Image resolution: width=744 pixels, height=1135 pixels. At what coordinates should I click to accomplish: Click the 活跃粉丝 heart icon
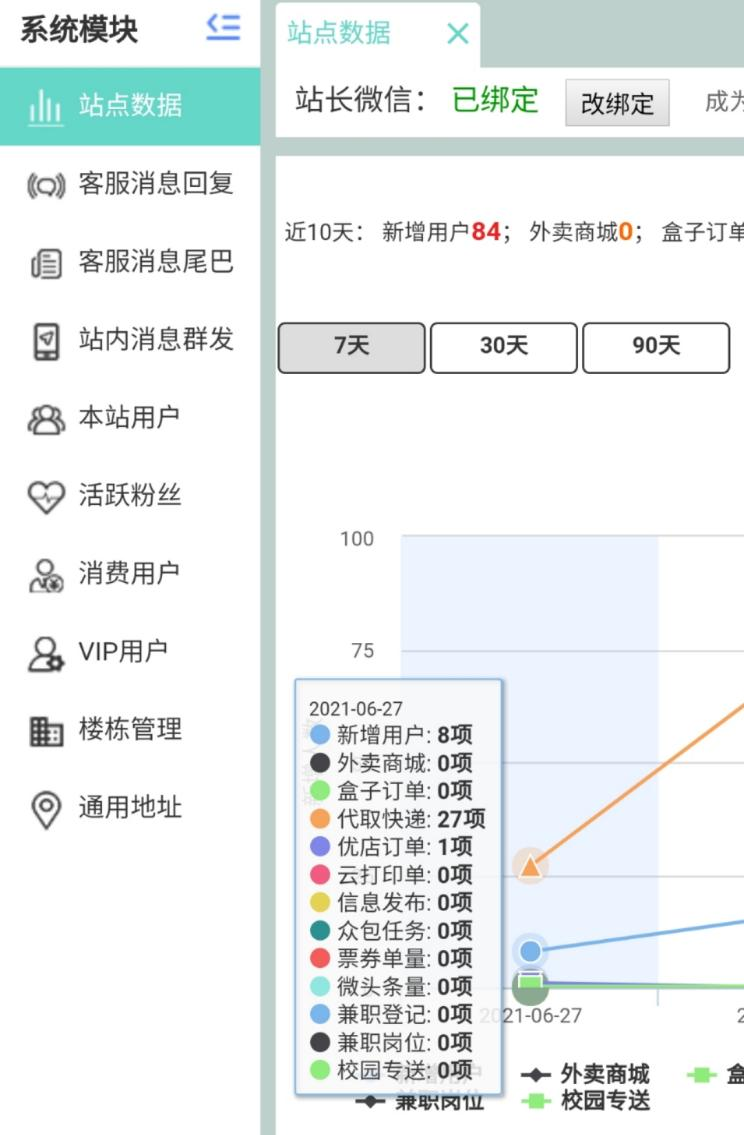tap(45, 497)
